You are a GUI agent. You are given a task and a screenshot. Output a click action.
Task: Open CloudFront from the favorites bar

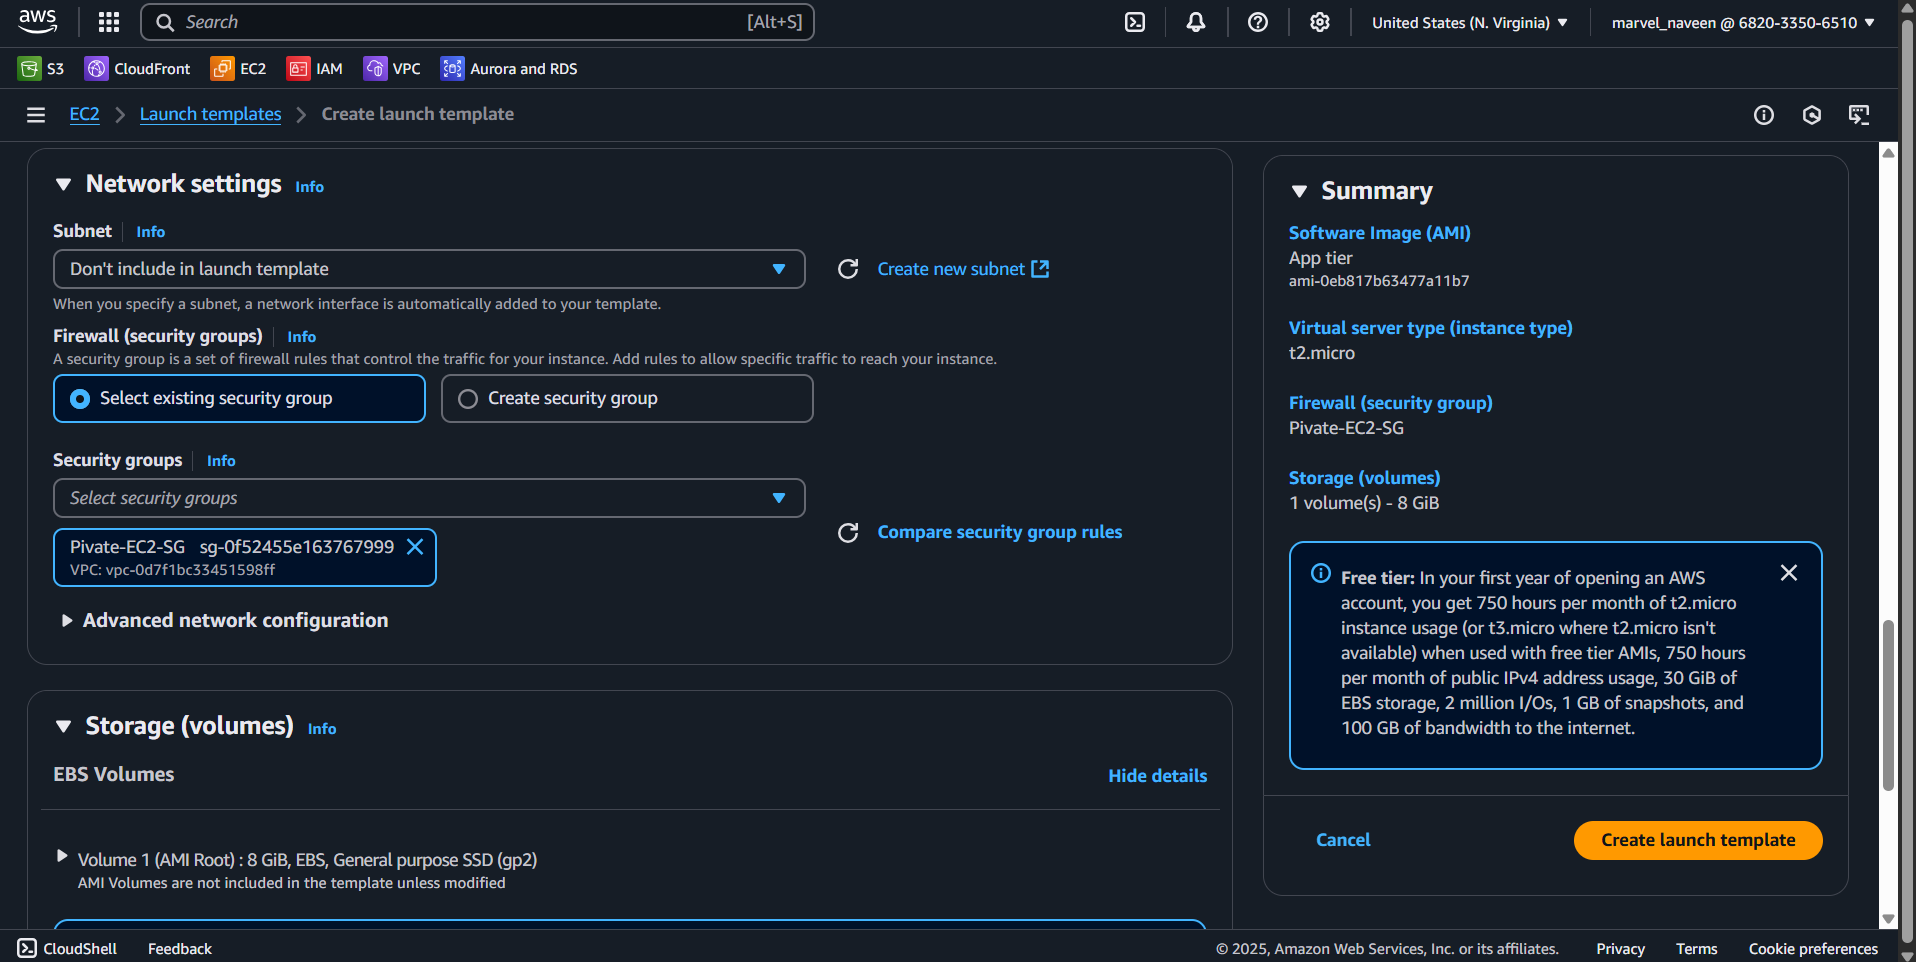point(138,68)
